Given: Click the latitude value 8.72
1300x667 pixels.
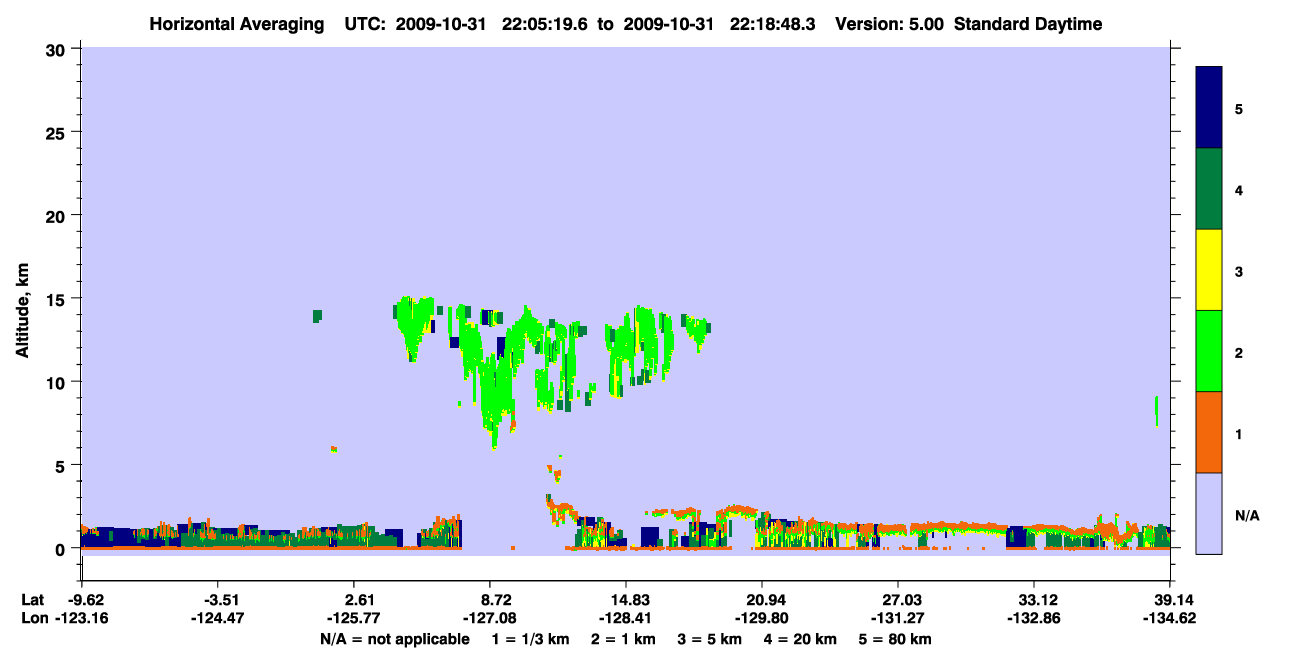Looking at the screenshot, I should 497,600.
